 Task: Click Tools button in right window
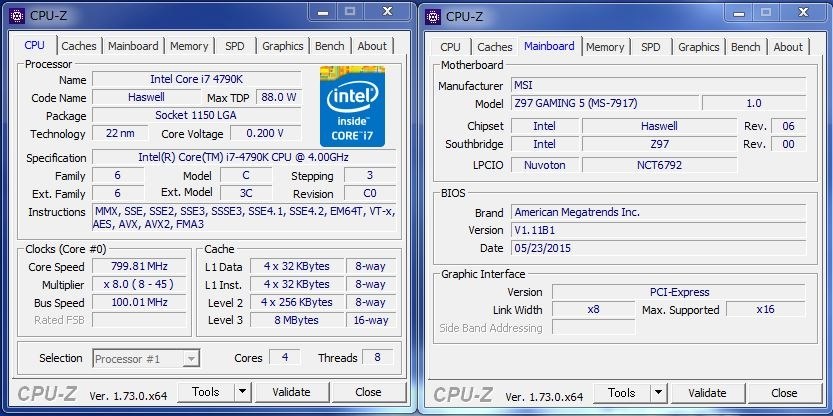pos(622,393)
